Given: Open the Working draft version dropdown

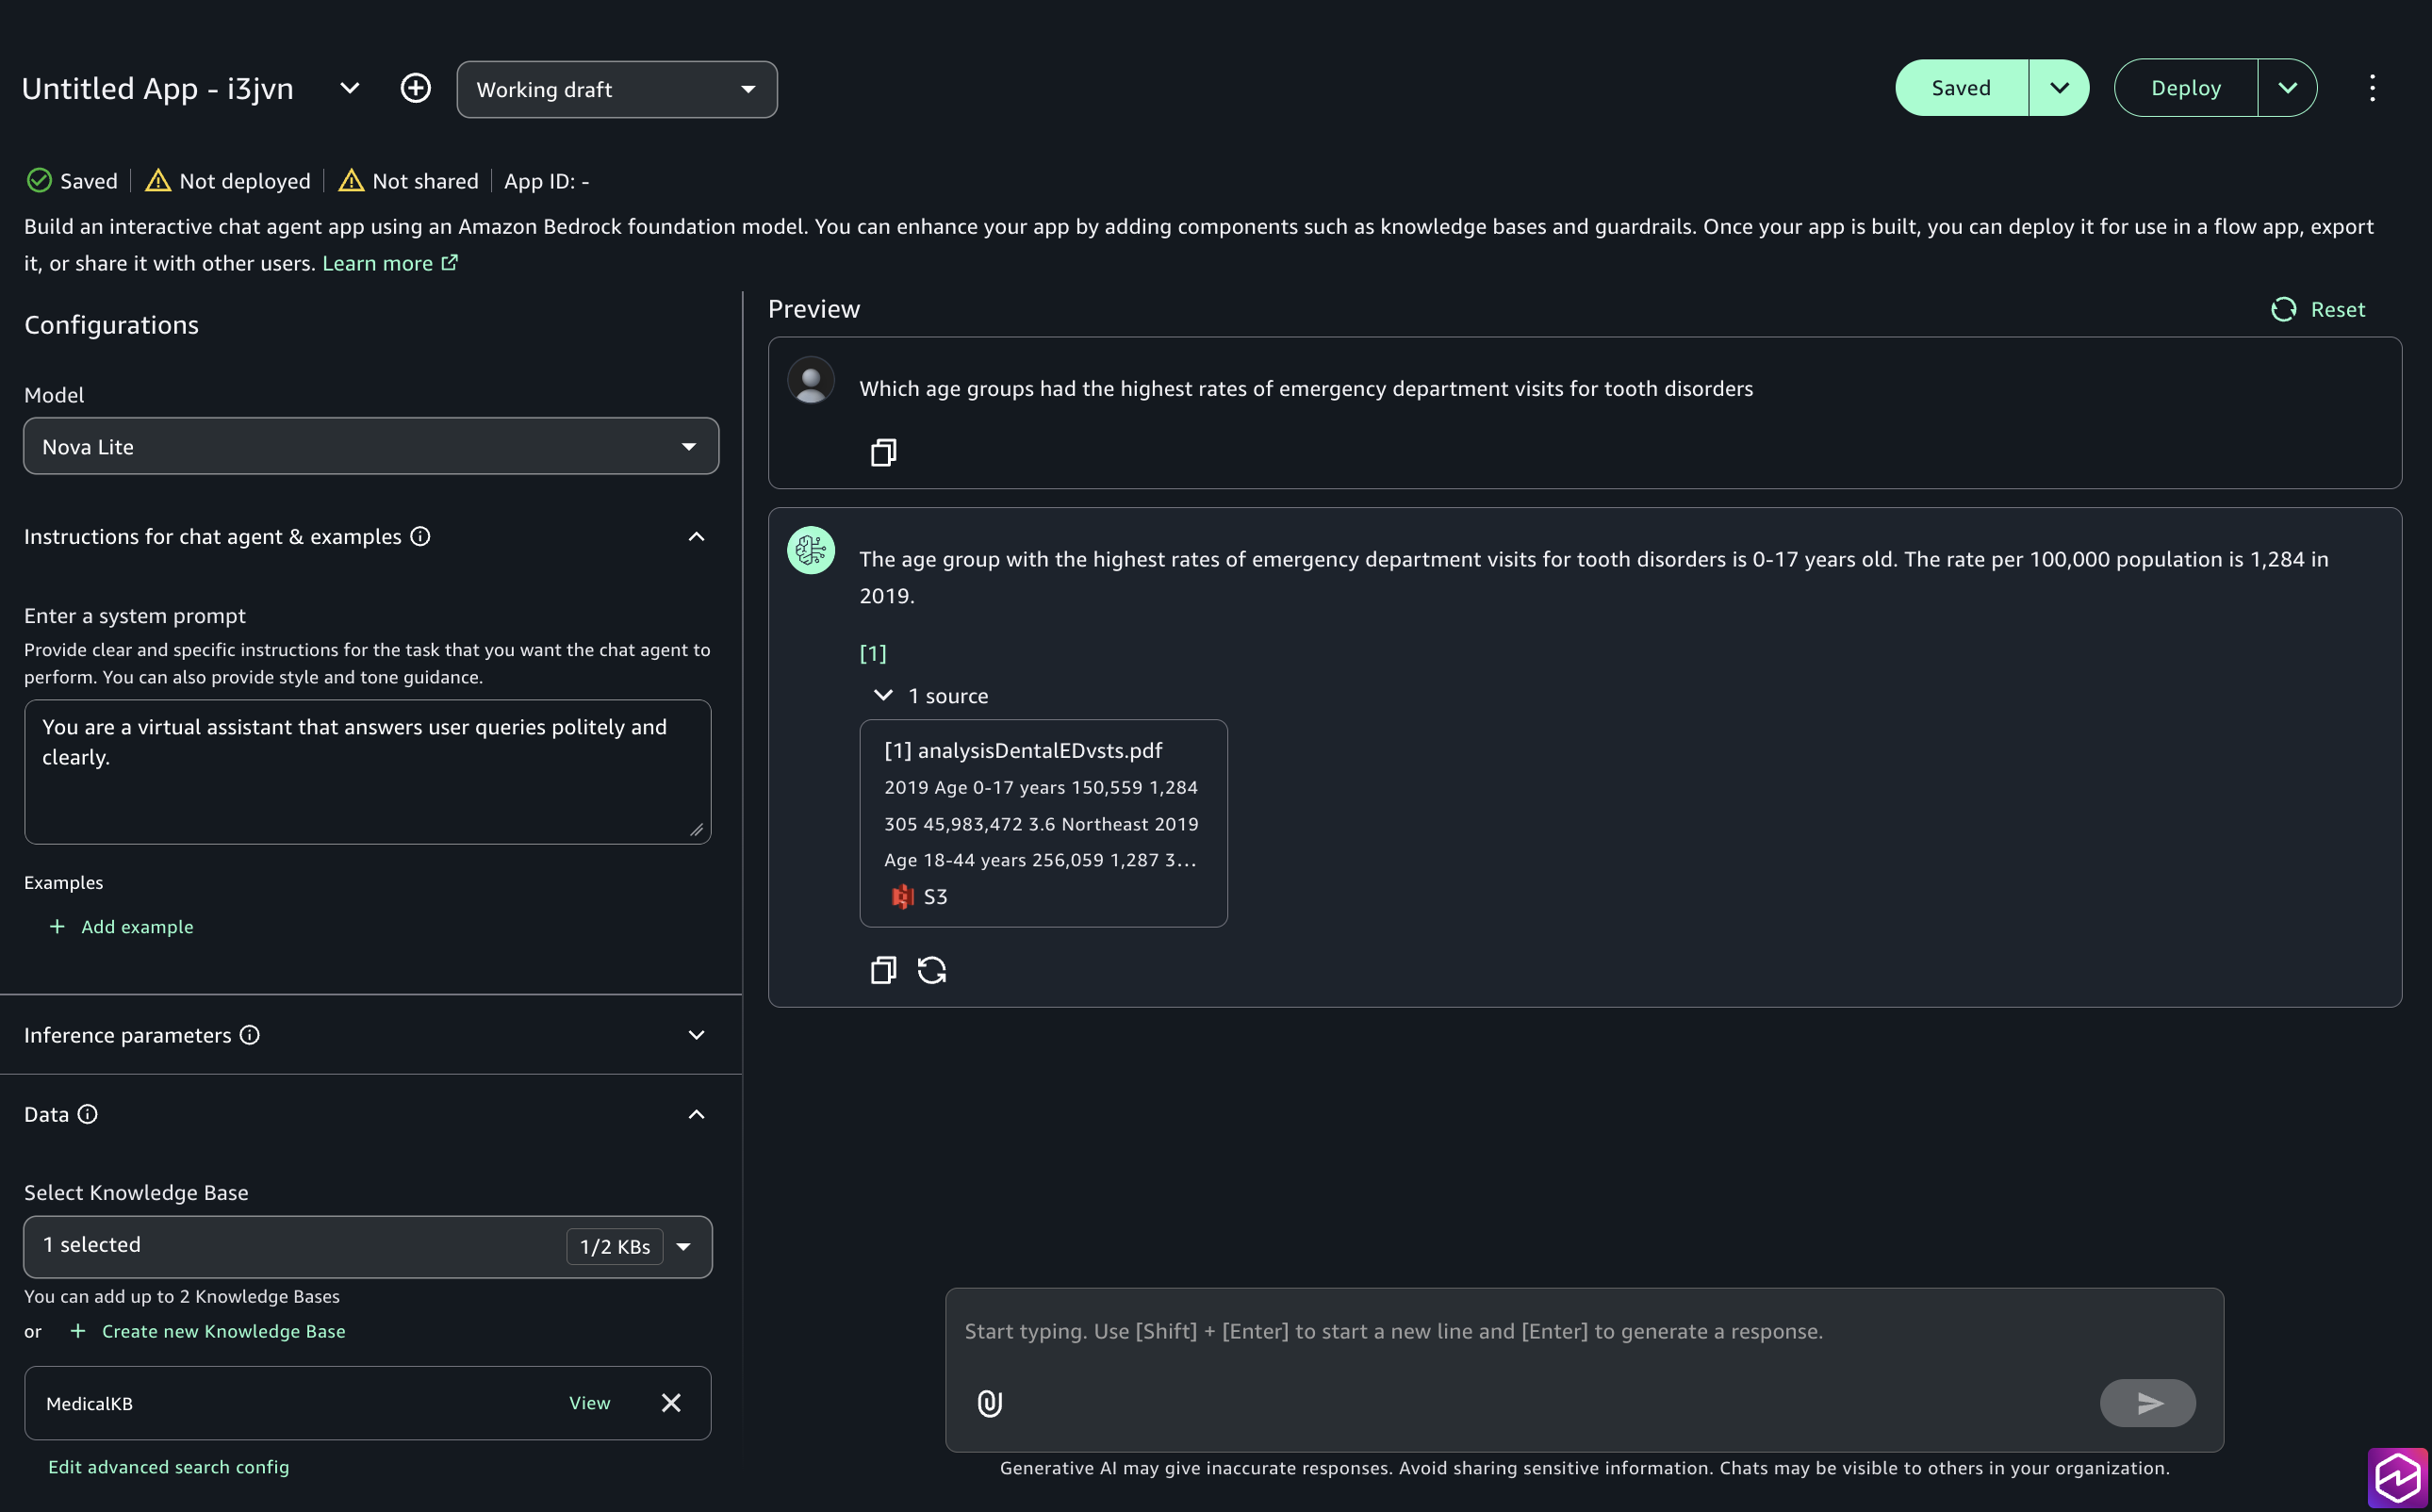Looking at the screenshot, I should (617, 89).
